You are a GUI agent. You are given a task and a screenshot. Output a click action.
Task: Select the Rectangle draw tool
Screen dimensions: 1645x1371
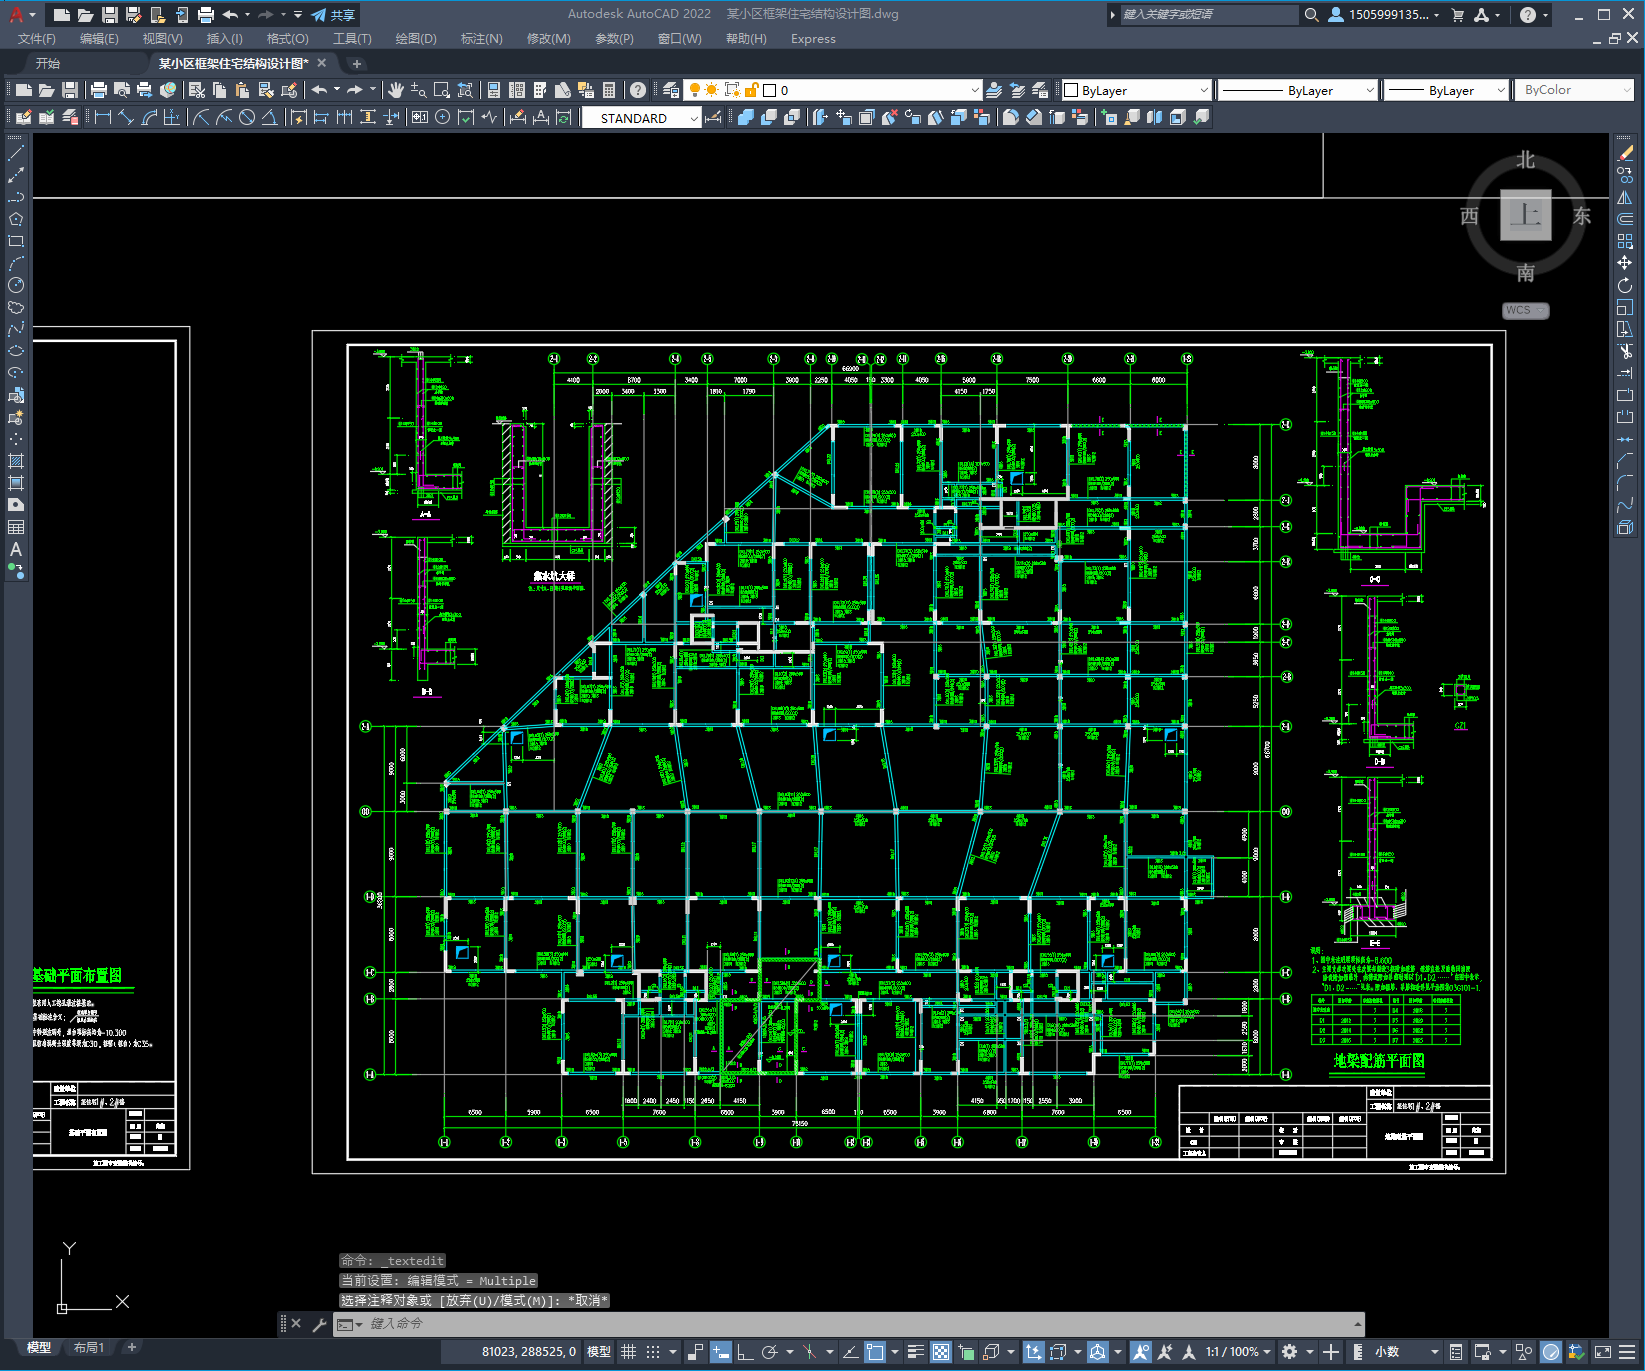(x=16, y=241)
